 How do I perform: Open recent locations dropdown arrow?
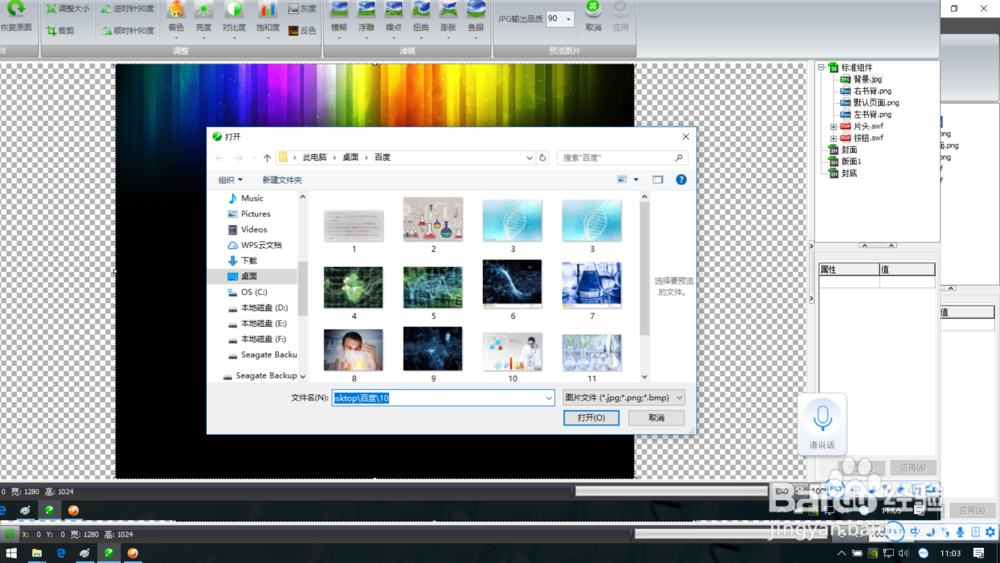[254, 157]
